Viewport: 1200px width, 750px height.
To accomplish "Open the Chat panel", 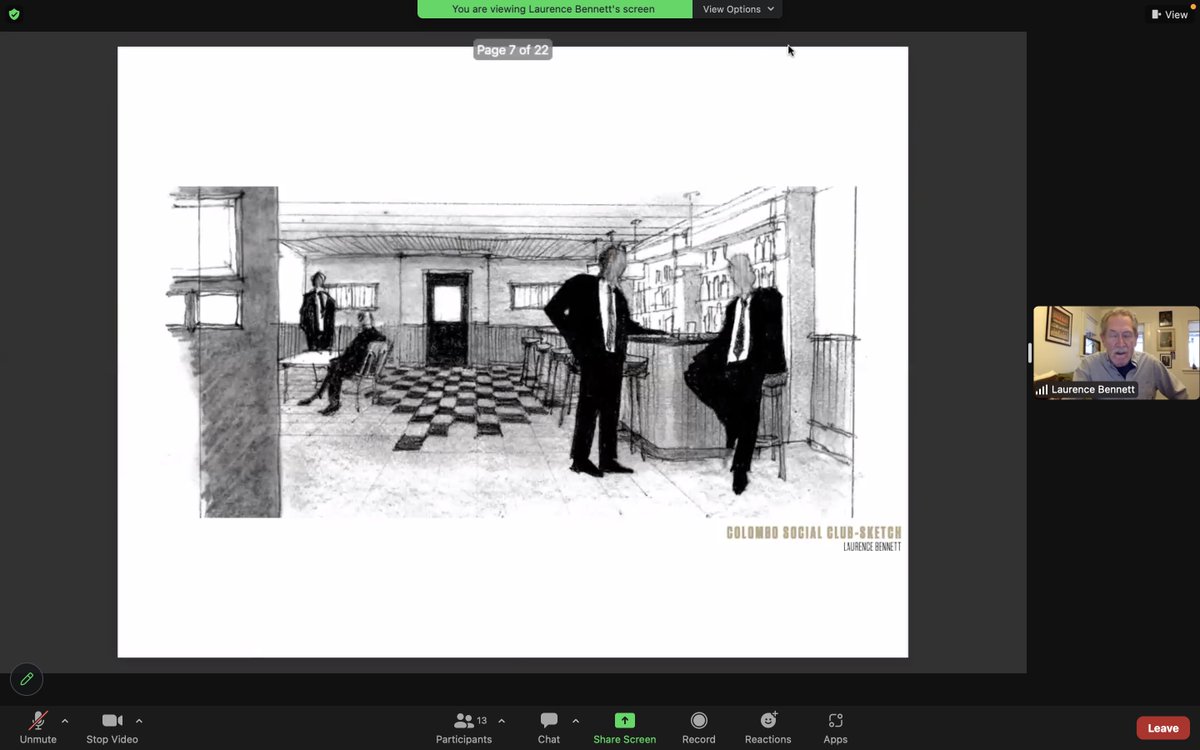I will pos(549,727).
